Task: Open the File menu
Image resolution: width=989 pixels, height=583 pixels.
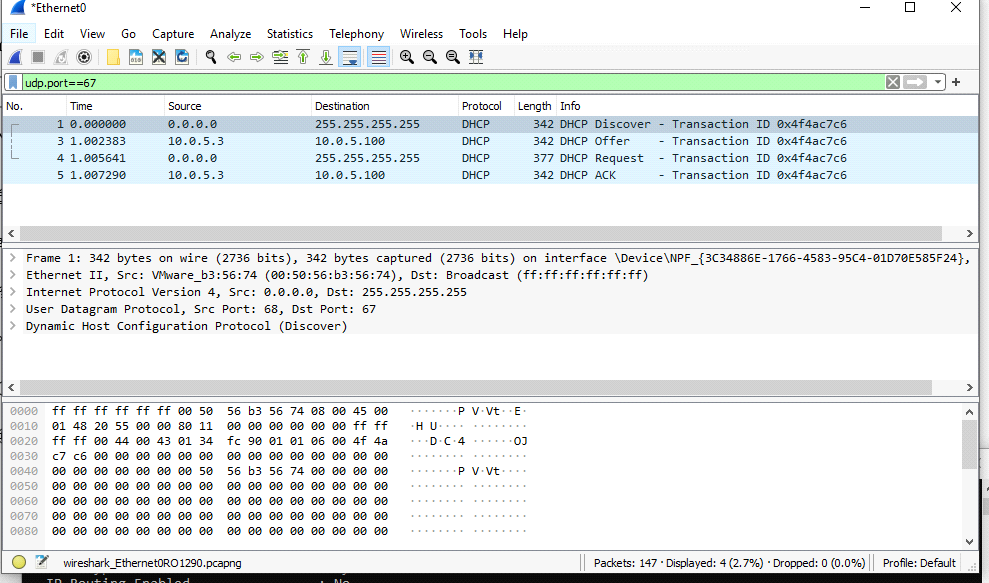Action: [x=19, y=34]
